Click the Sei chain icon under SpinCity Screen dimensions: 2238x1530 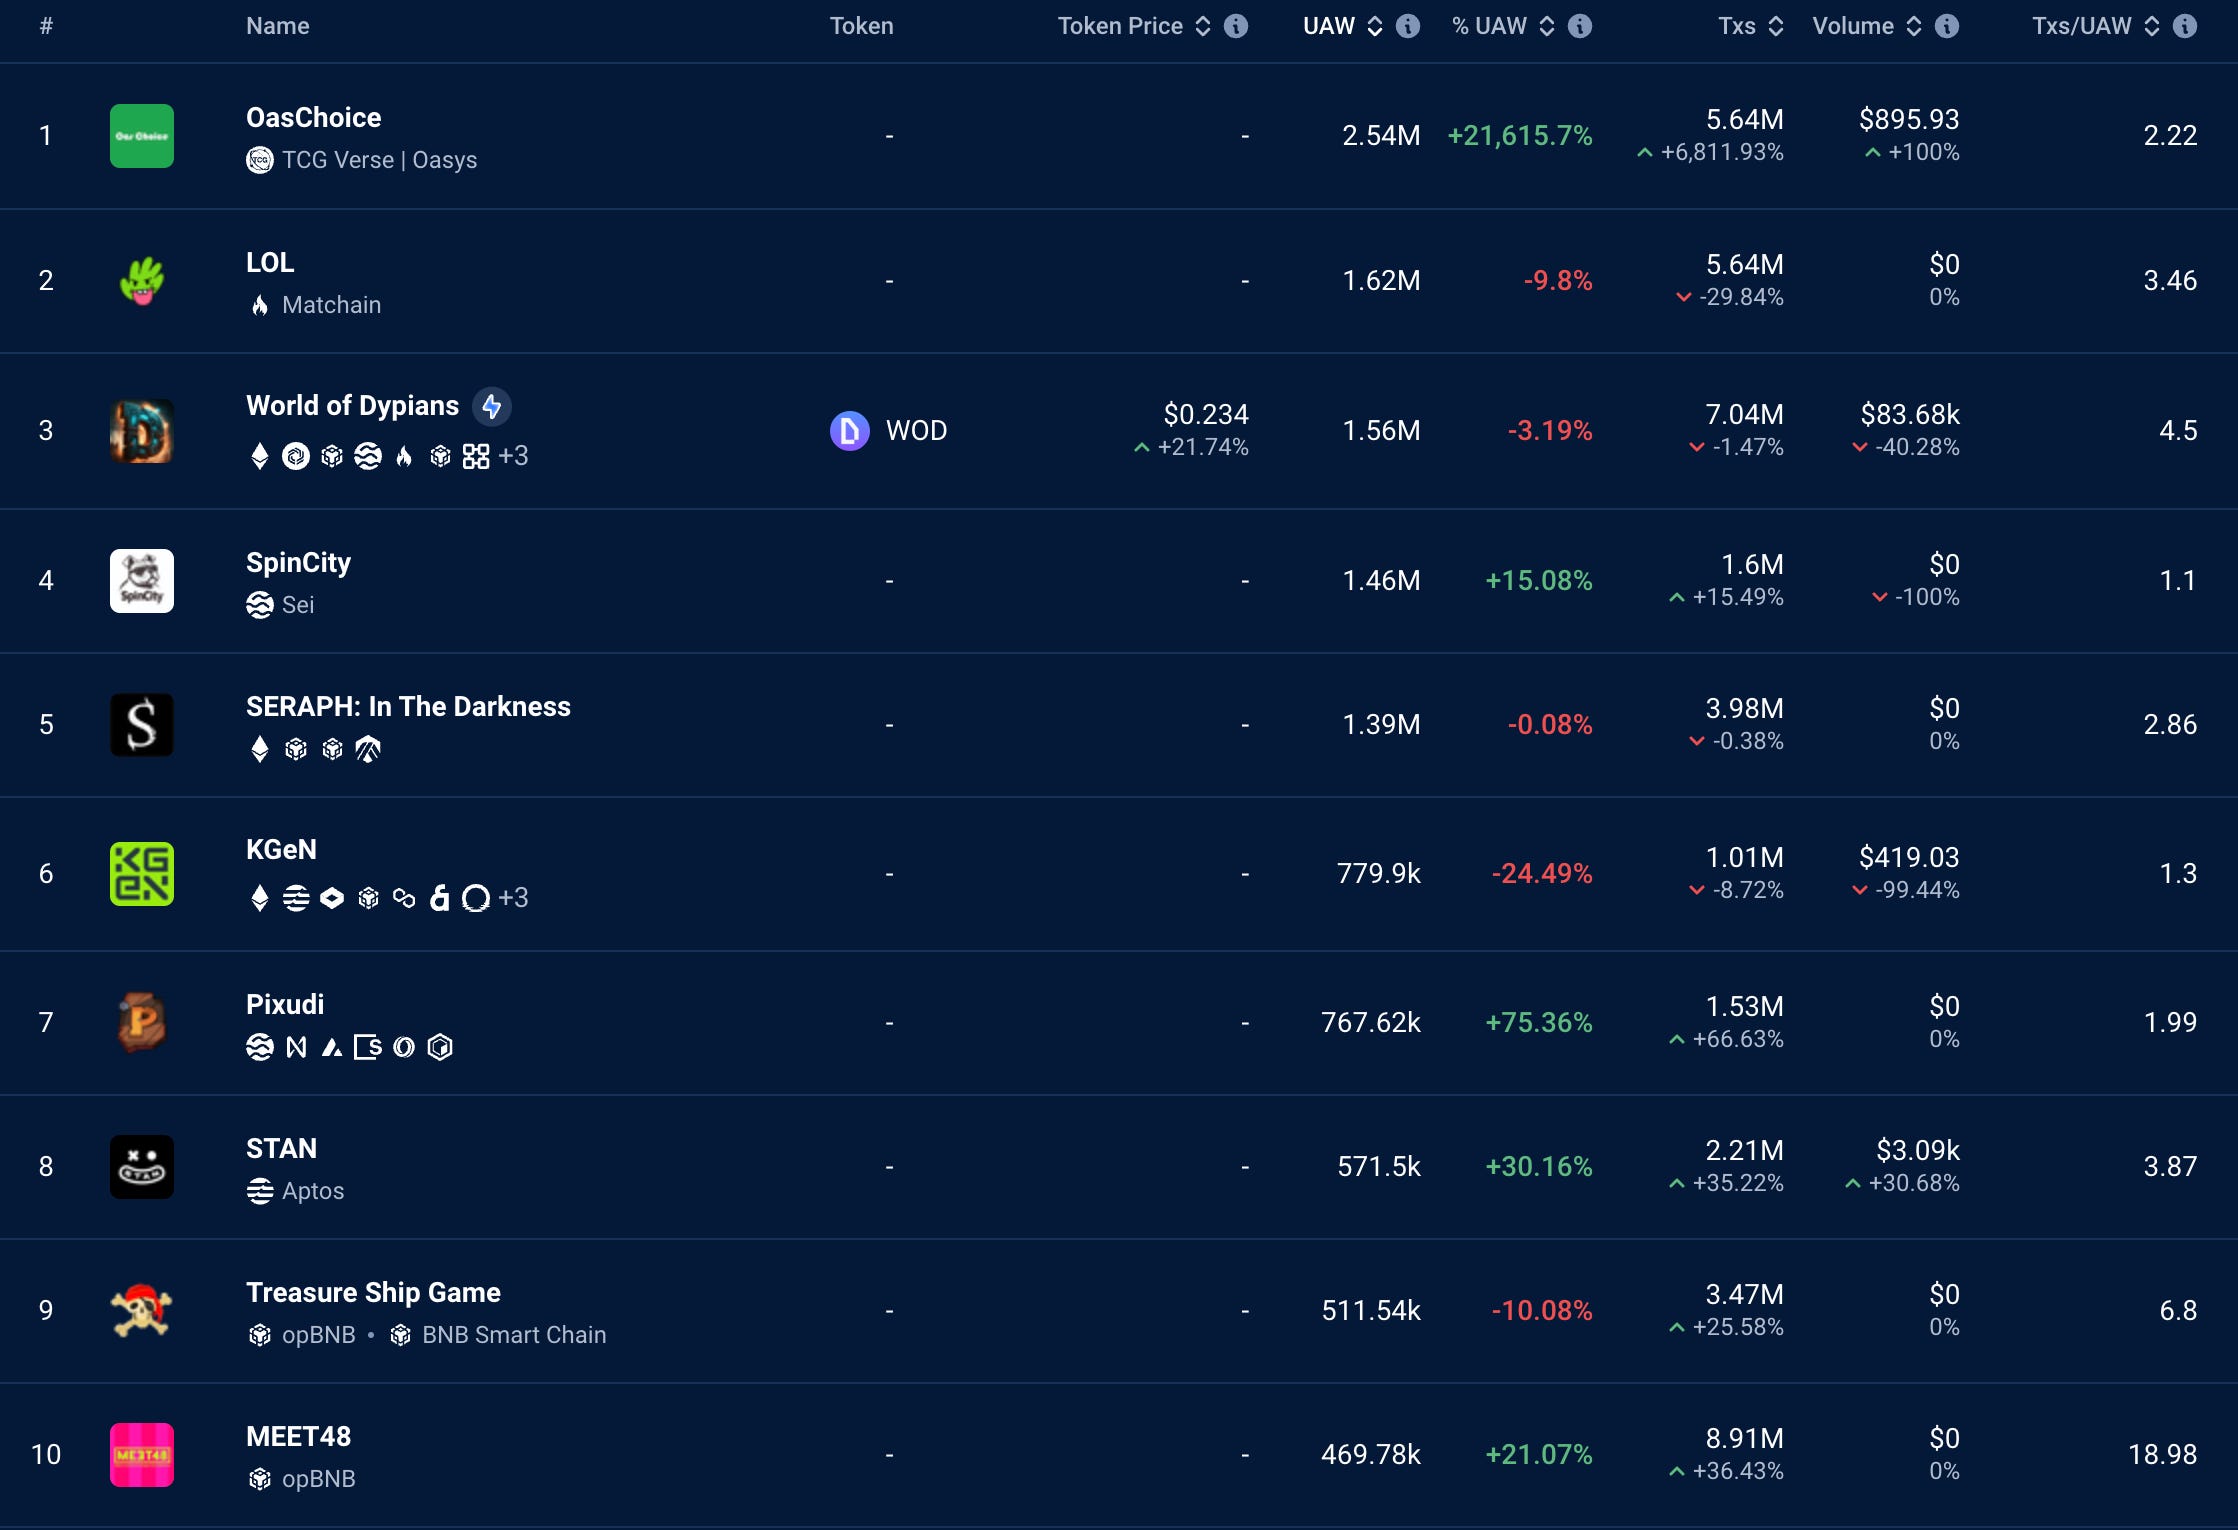click(x=260, y=605)
